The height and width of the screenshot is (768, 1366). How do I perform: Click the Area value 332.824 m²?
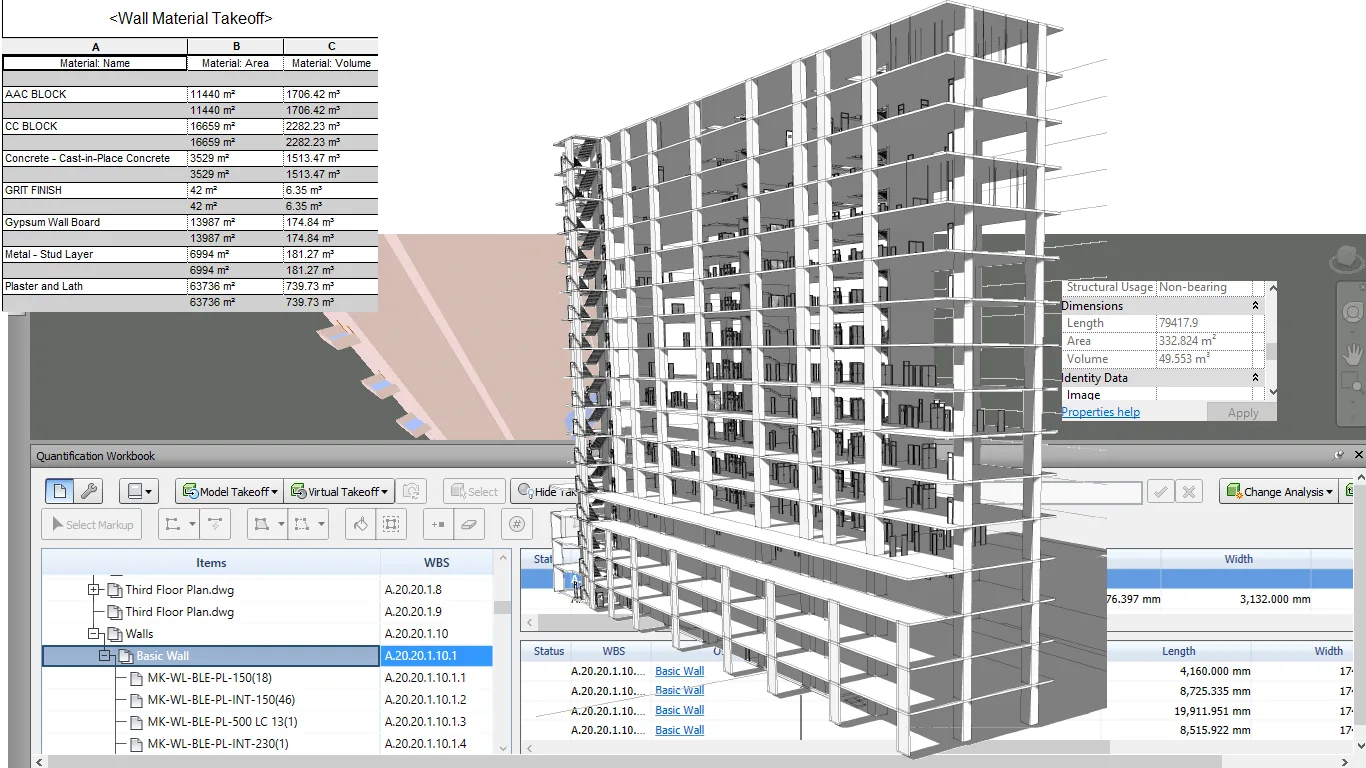coord(1188,341)
